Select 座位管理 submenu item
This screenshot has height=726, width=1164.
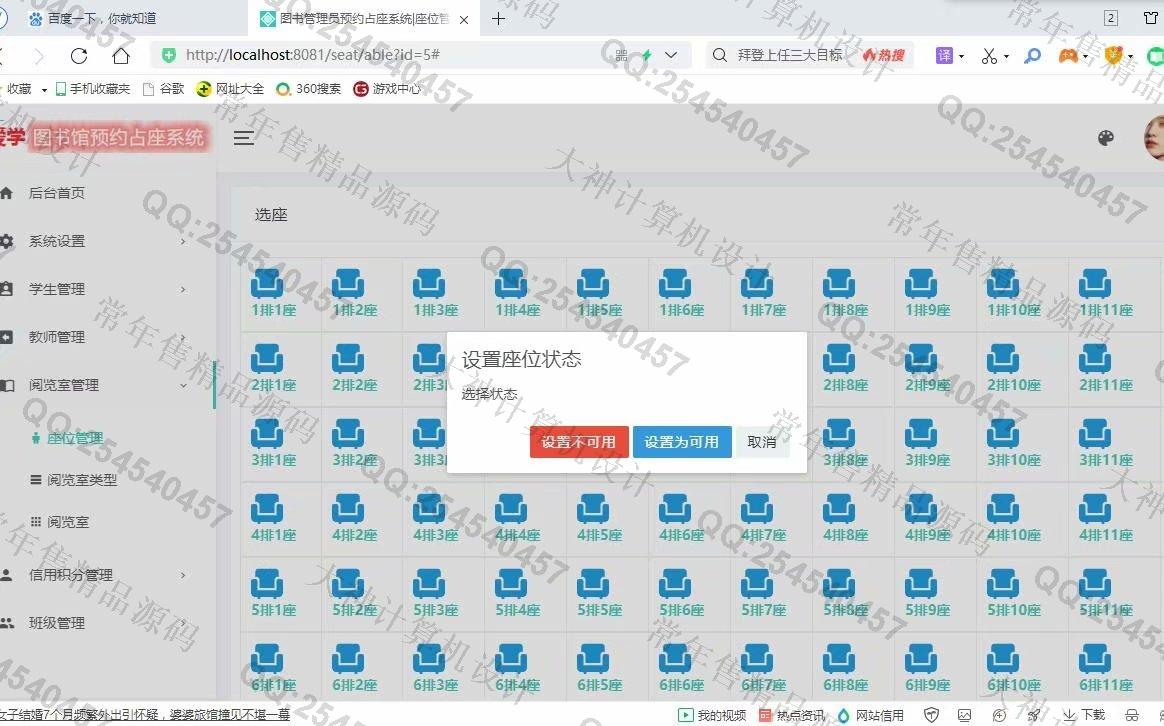(x=74, y=438)
